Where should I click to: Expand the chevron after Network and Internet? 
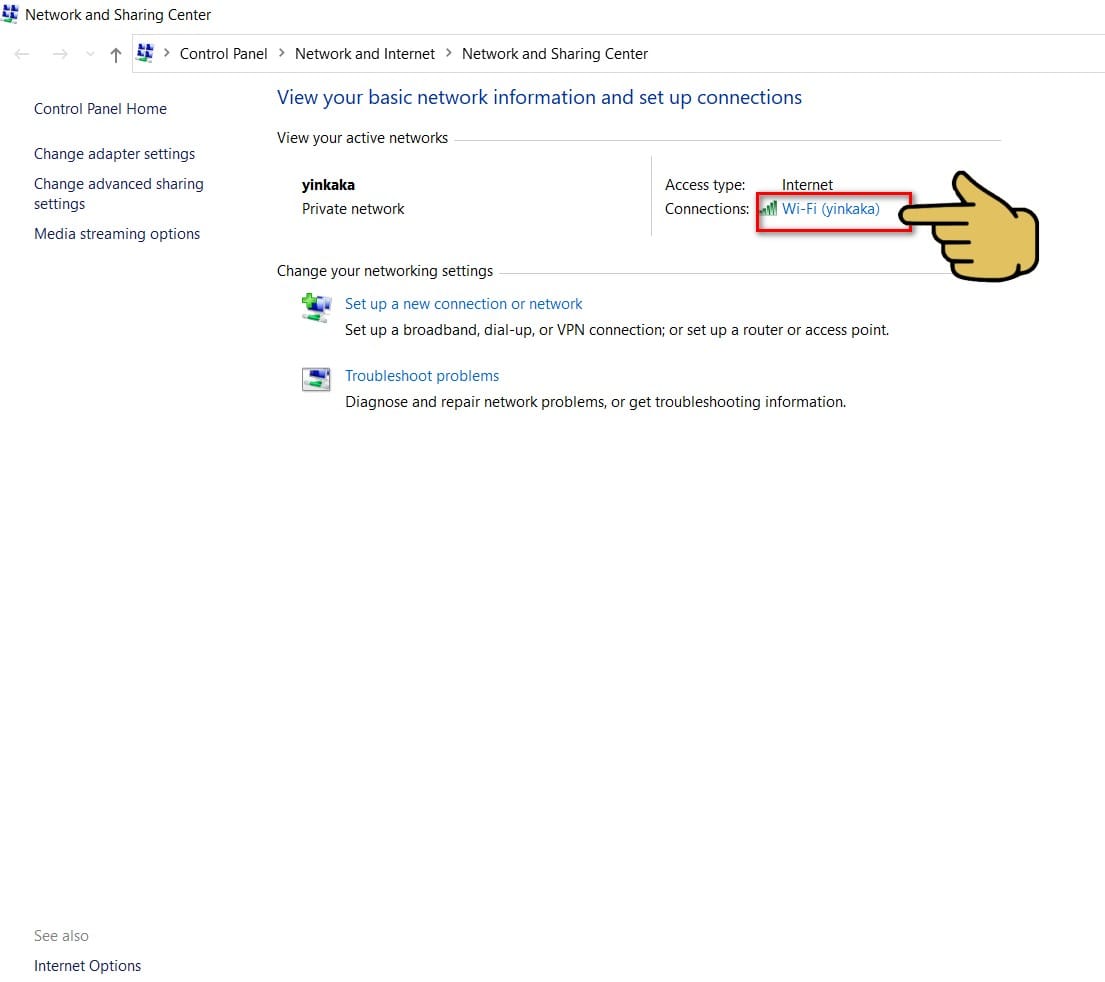[x=448, y=53]
